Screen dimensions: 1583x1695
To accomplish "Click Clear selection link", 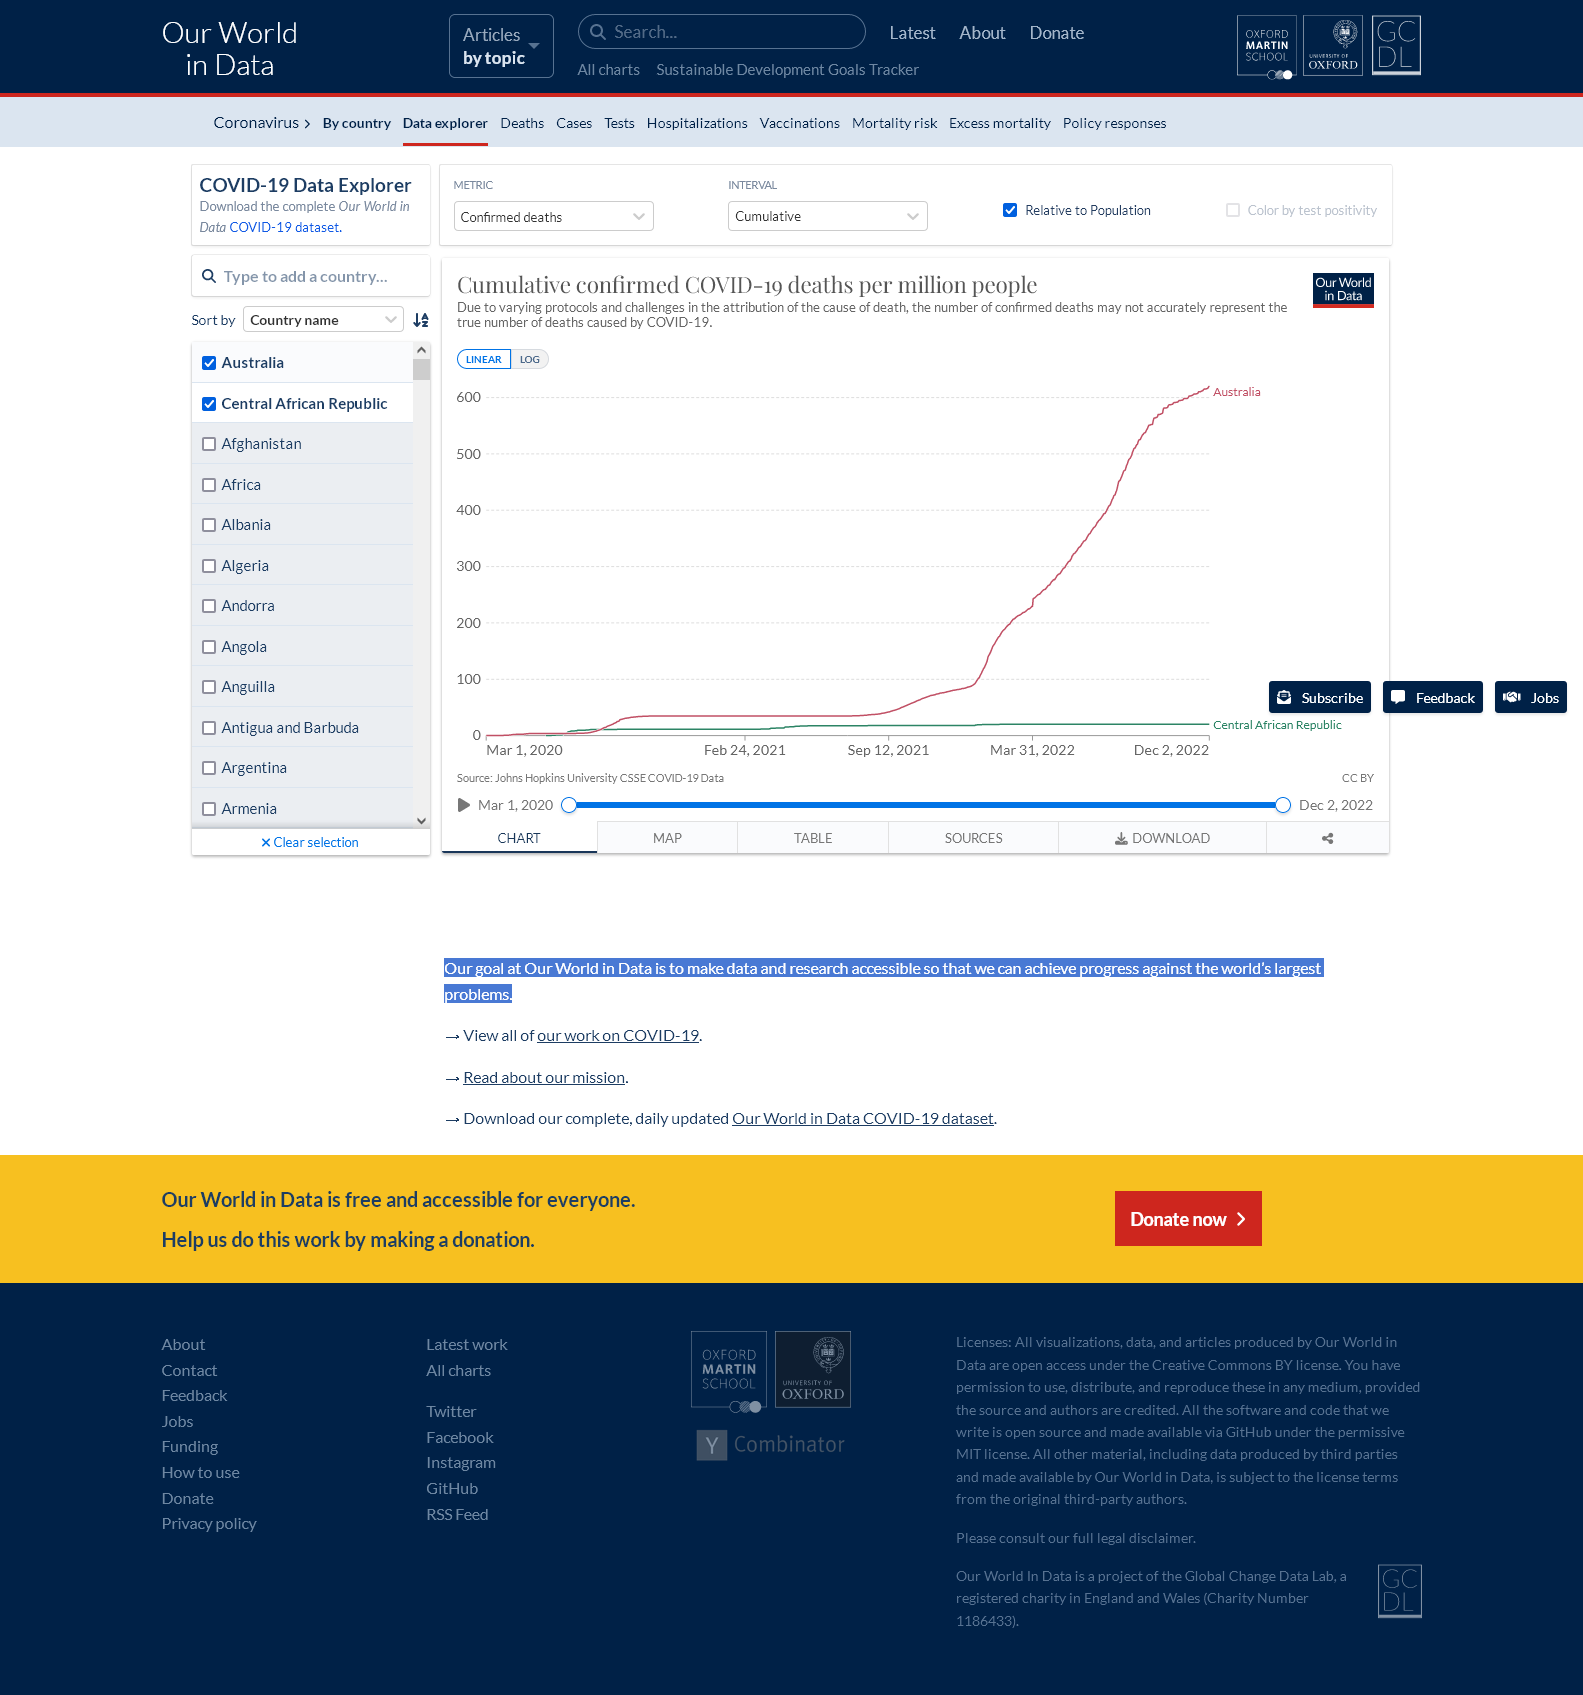I will pos(310,842).
